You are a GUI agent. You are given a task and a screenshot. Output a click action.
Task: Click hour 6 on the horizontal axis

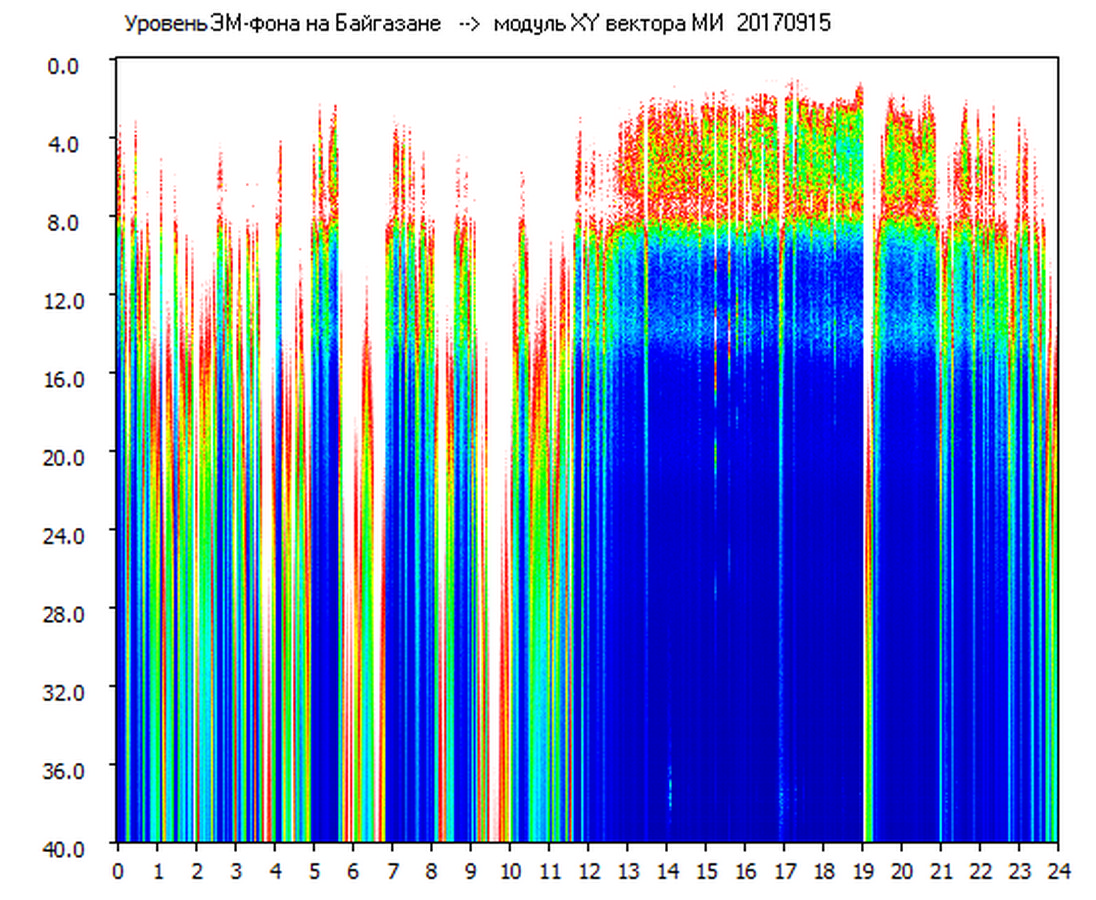click(x=353, y=870)
